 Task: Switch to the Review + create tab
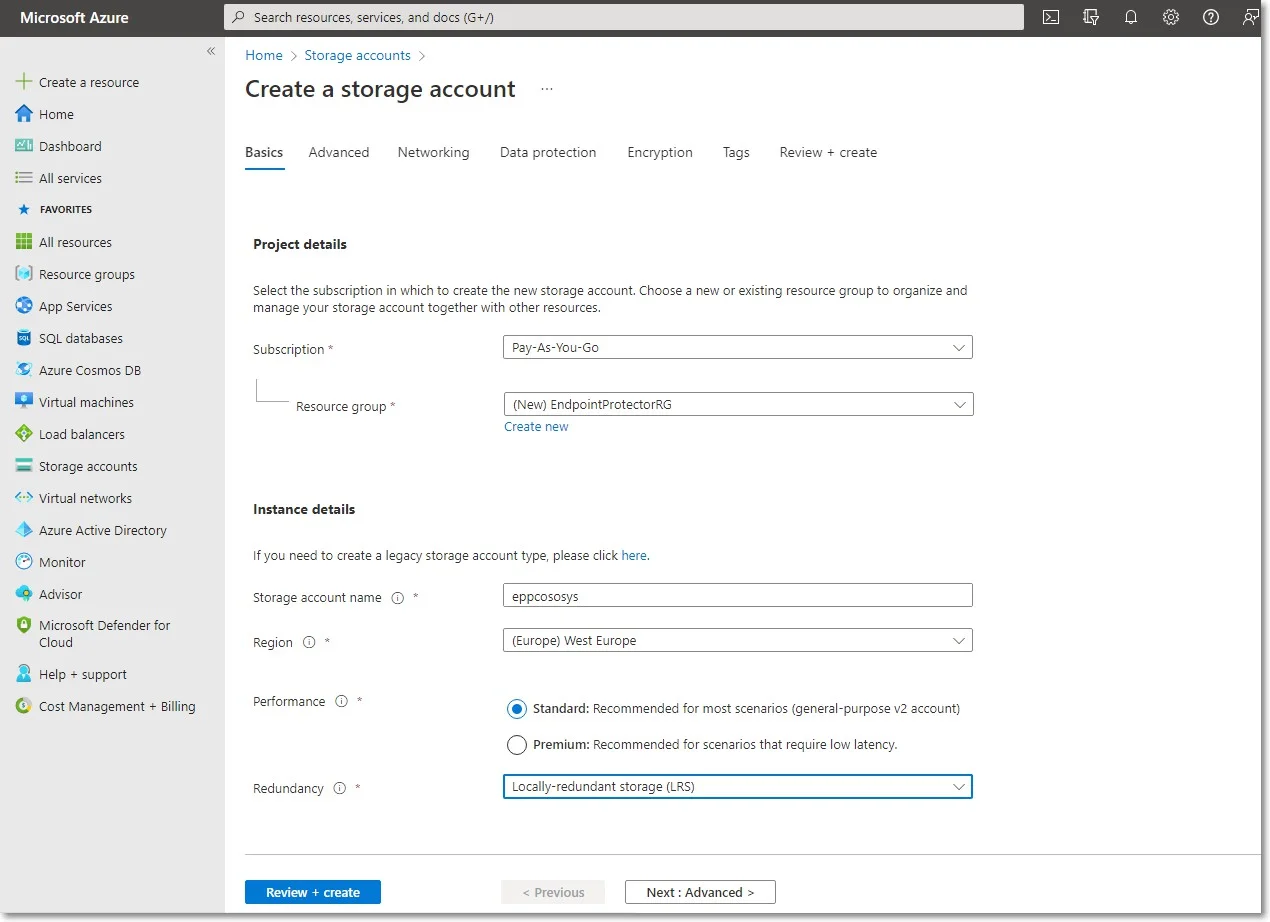click(x=828, y=153)
